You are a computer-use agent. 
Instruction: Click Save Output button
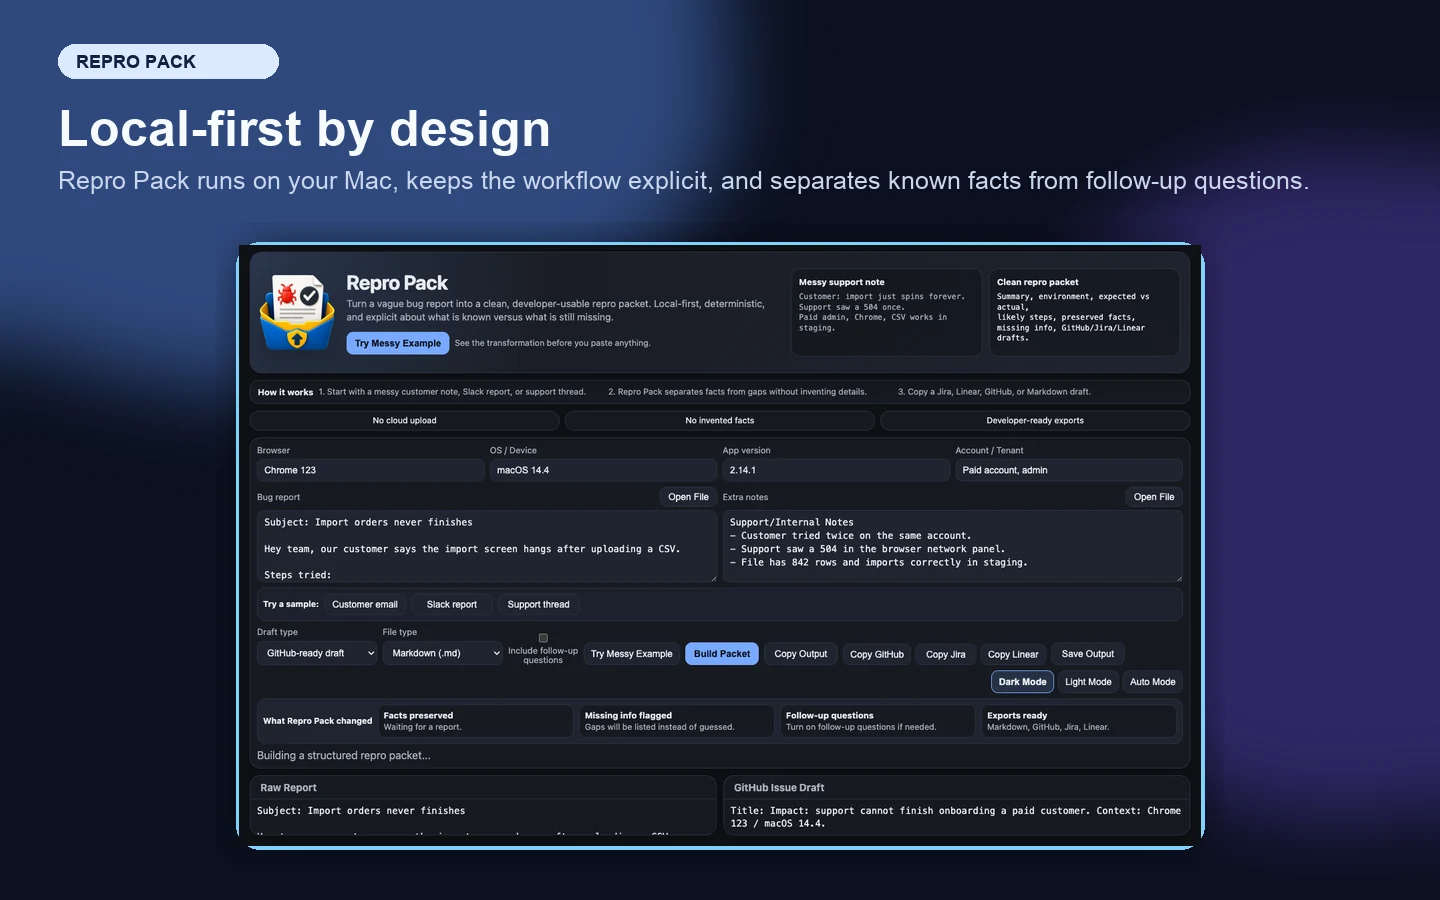tap(1088, 654)
